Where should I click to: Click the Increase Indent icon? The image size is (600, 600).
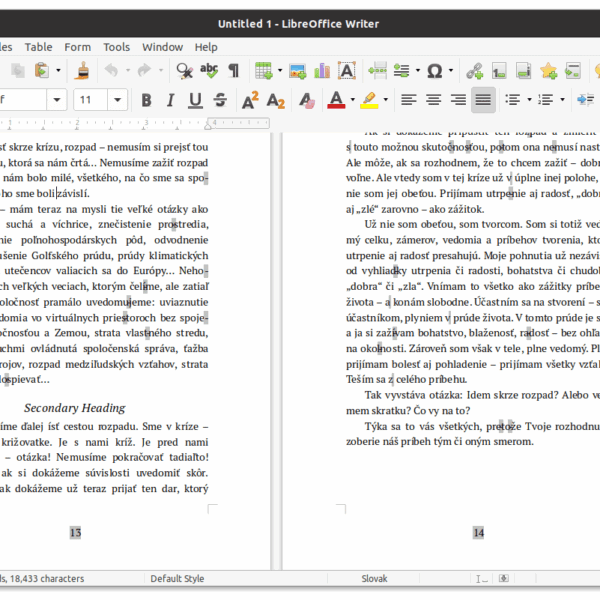click(585, 100)
